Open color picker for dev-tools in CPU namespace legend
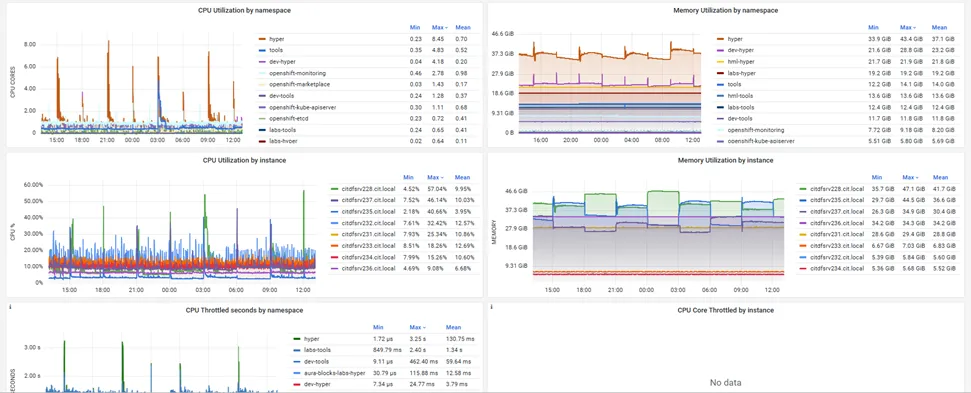The height and width of the screenshot is (393, 971). (263, 96)
